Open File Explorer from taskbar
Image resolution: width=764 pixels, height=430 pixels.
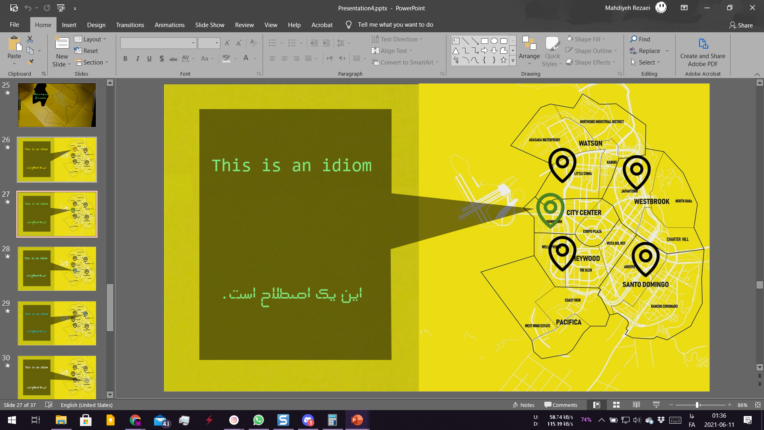coord(61,420)
